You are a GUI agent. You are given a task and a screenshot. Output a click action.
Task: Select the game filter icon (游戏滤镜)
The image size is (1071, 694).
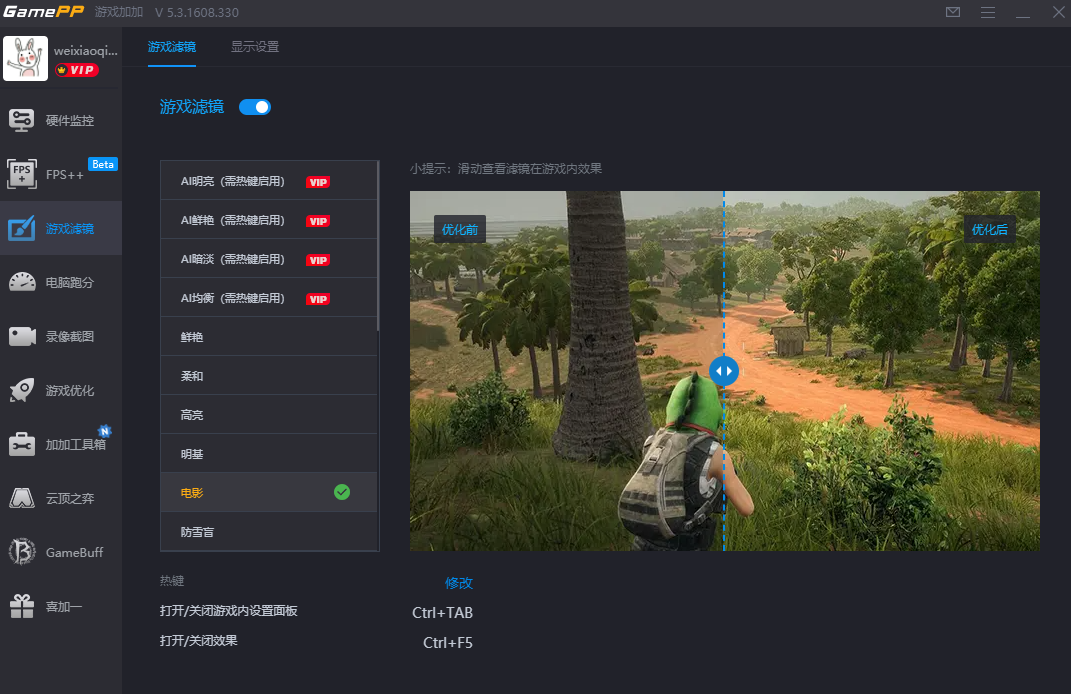[x=21, y=228]
